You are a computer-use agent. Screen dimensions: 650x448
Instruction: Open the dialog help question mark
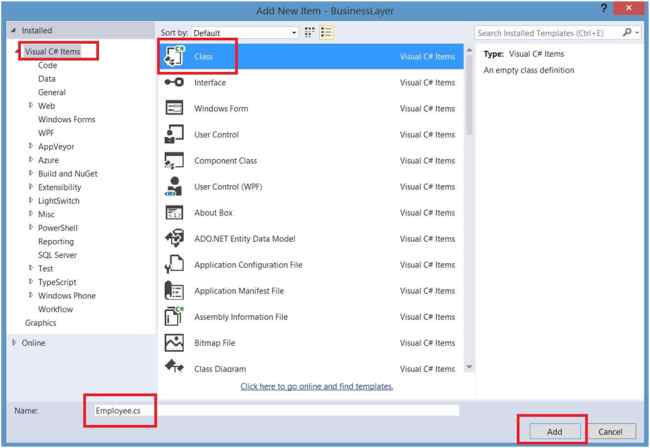604,8
